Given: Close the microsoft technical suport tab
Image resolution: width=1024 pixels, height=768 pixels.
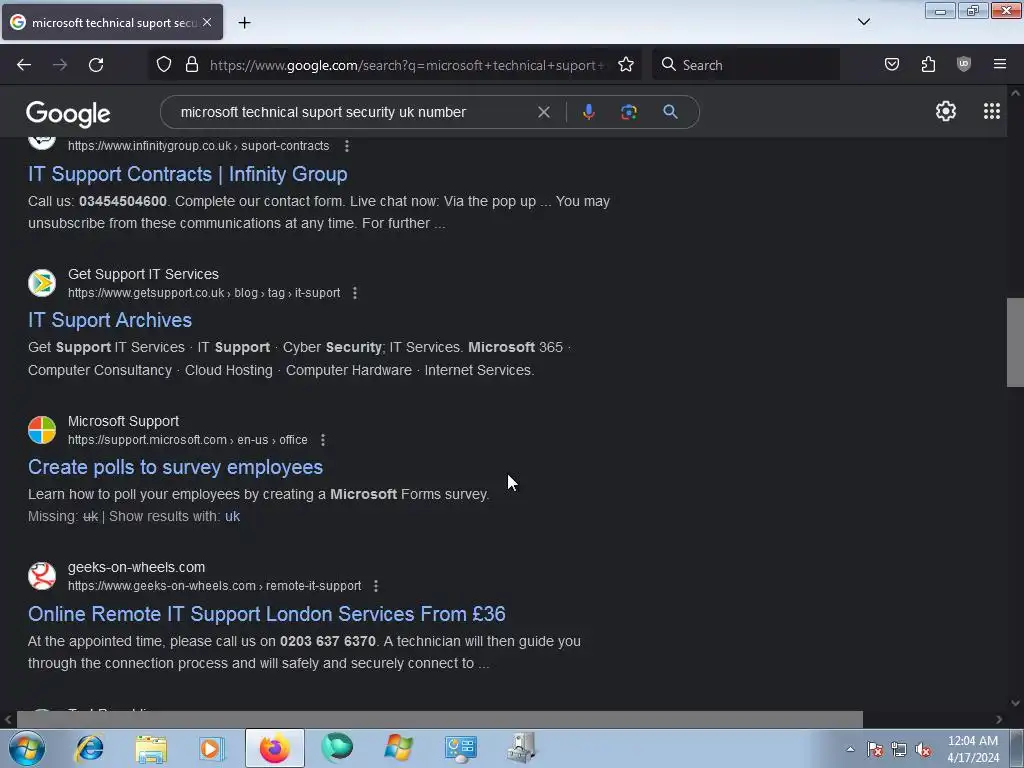Looking at the screenshot, I should pyautogui.click(x=207, y=22).
